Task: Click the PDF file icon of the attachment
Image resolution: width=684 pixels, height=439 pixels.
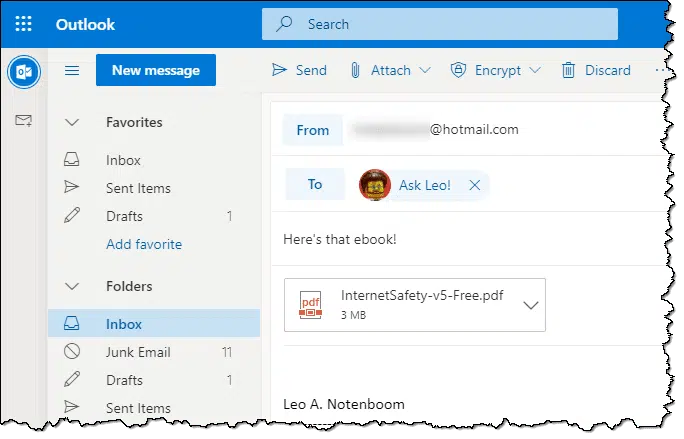Action: [x=311, y=305]
